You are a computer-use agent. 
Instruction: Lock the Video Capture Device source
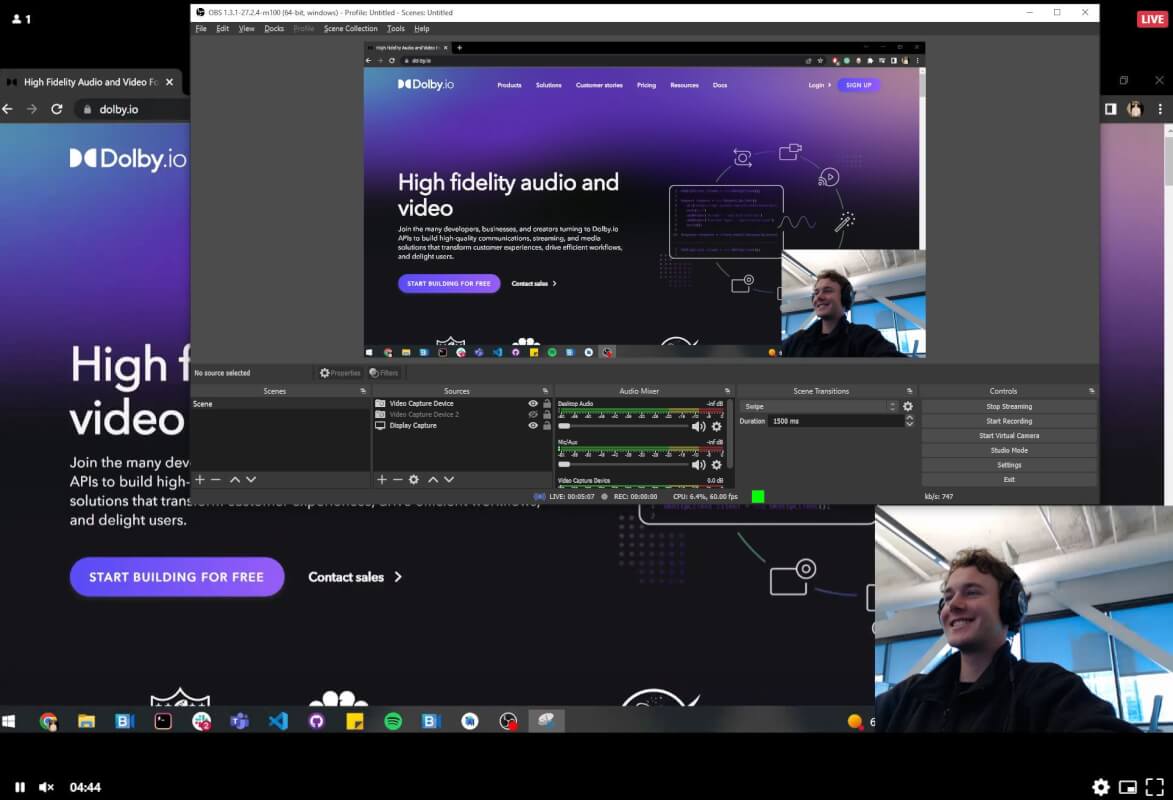tap(547, 403)
